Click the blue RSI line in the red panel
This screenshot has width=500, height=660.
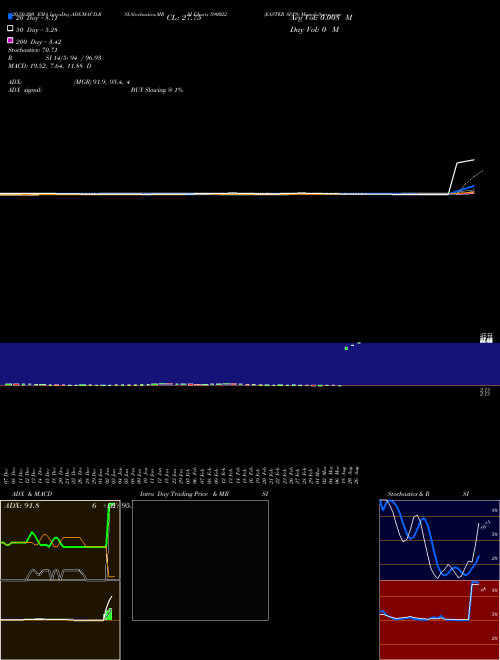pyautogui.click(x=471, y=602)
